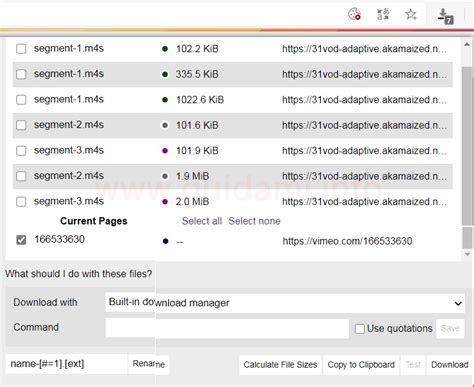Check the segment-2.m4s 1.9 MiB row
This screenshot has height=387, width=474.
(x=21, y=176)
